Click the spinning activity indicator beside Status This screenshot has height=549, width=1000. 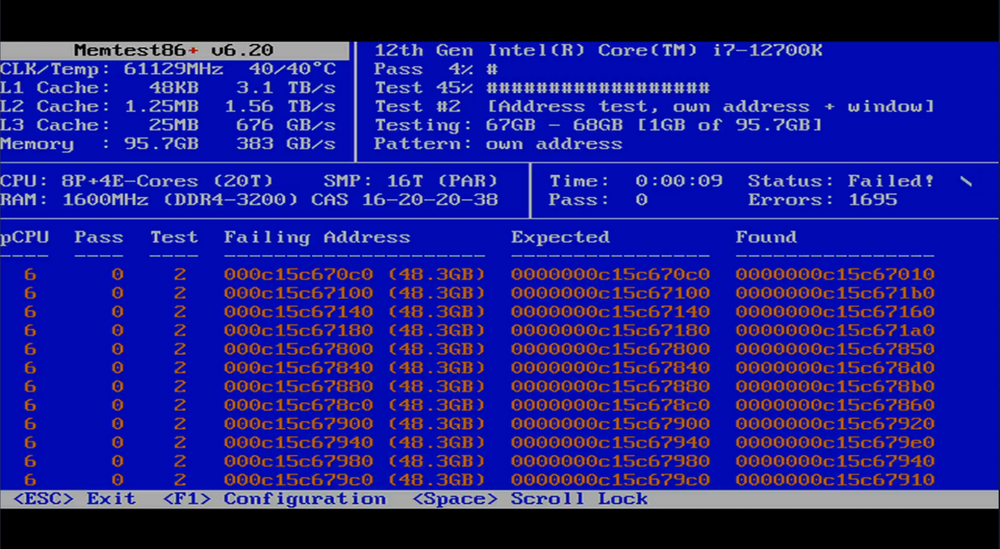(x=966, y=182)
